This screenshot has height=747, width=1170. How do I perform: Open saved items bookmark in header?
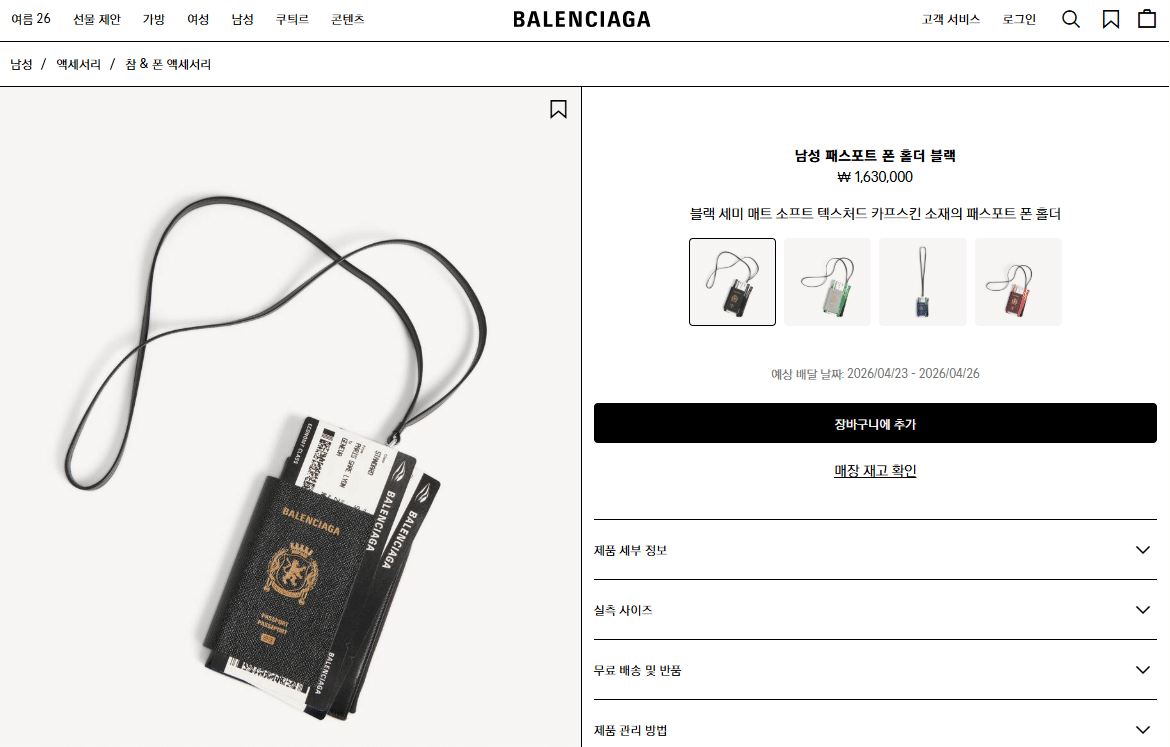1110,19
